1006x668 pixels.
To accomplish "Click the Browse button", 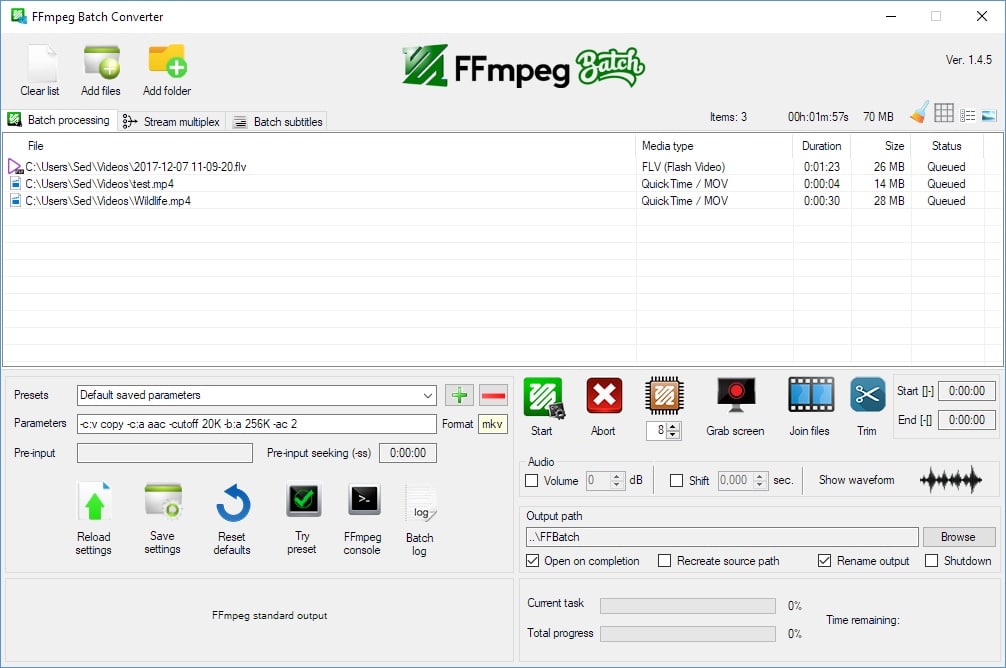I will click(959, 536).
